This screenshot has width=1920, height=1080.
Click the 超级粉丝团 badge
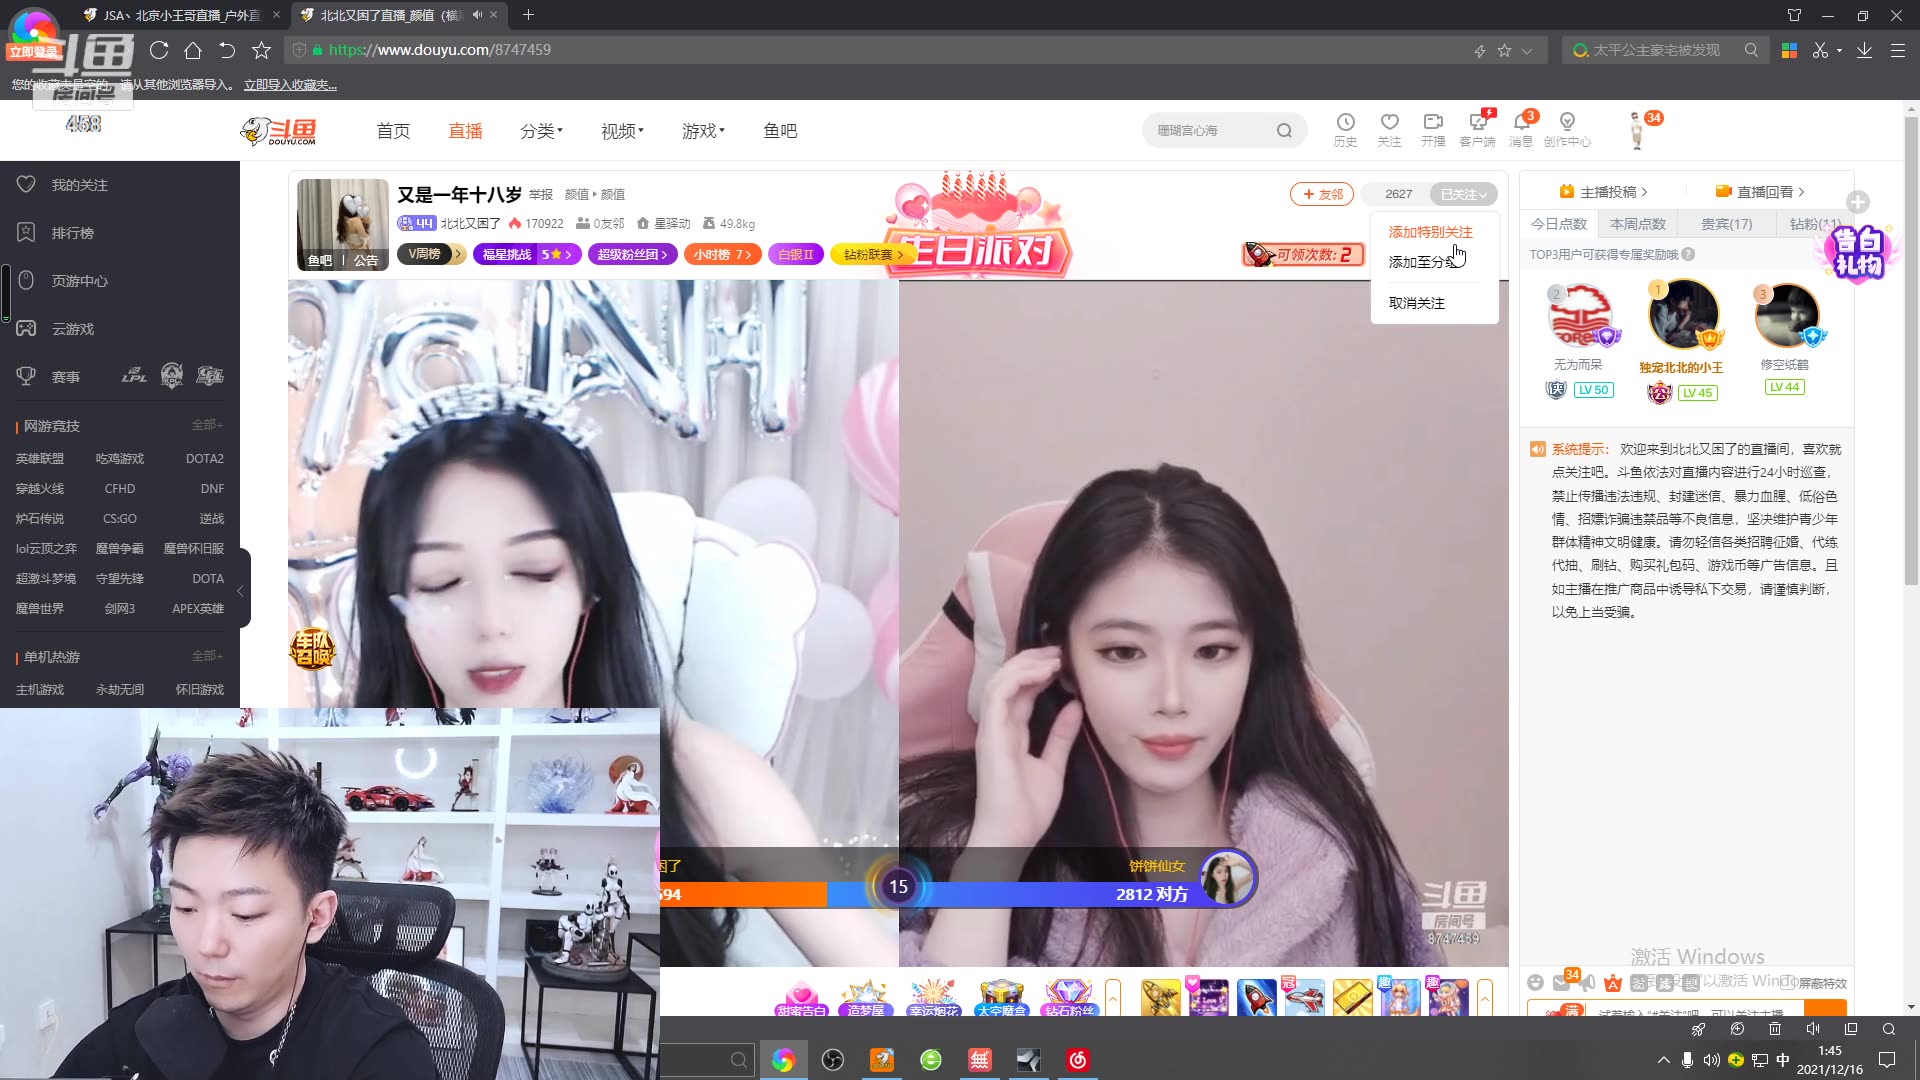(632, 254)
